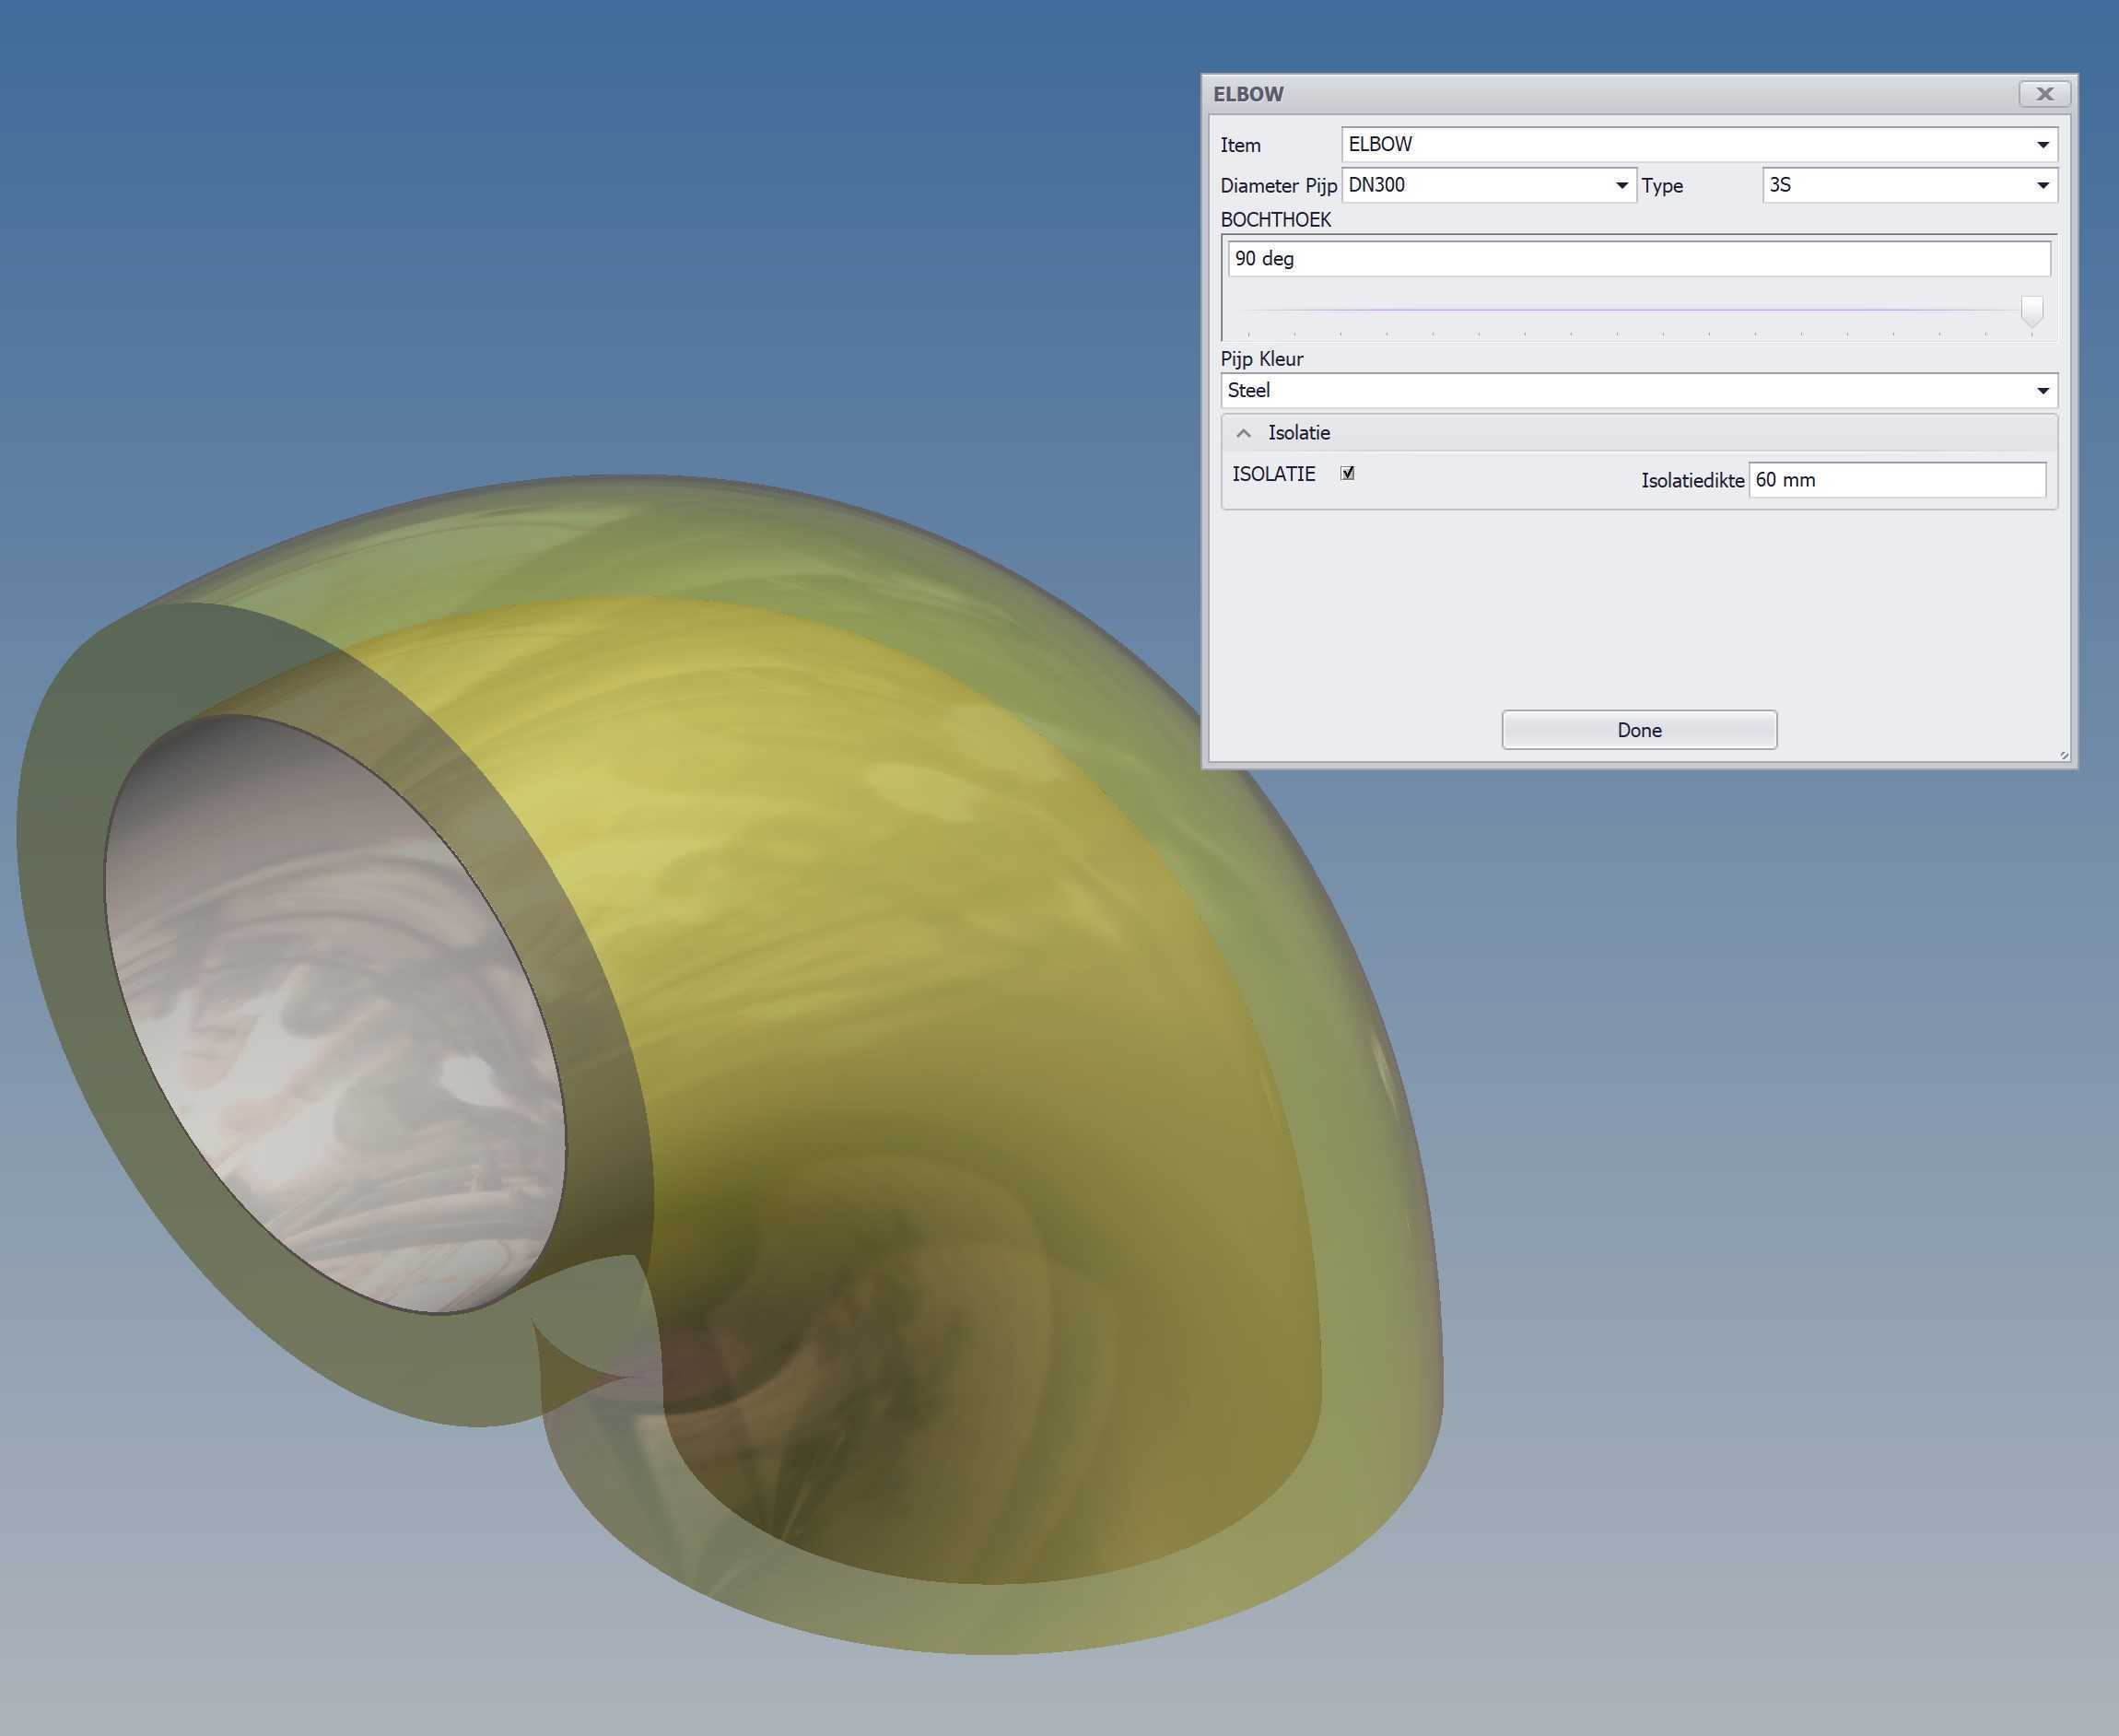Click the 3D elbow model in viewport

[730, 1064]
